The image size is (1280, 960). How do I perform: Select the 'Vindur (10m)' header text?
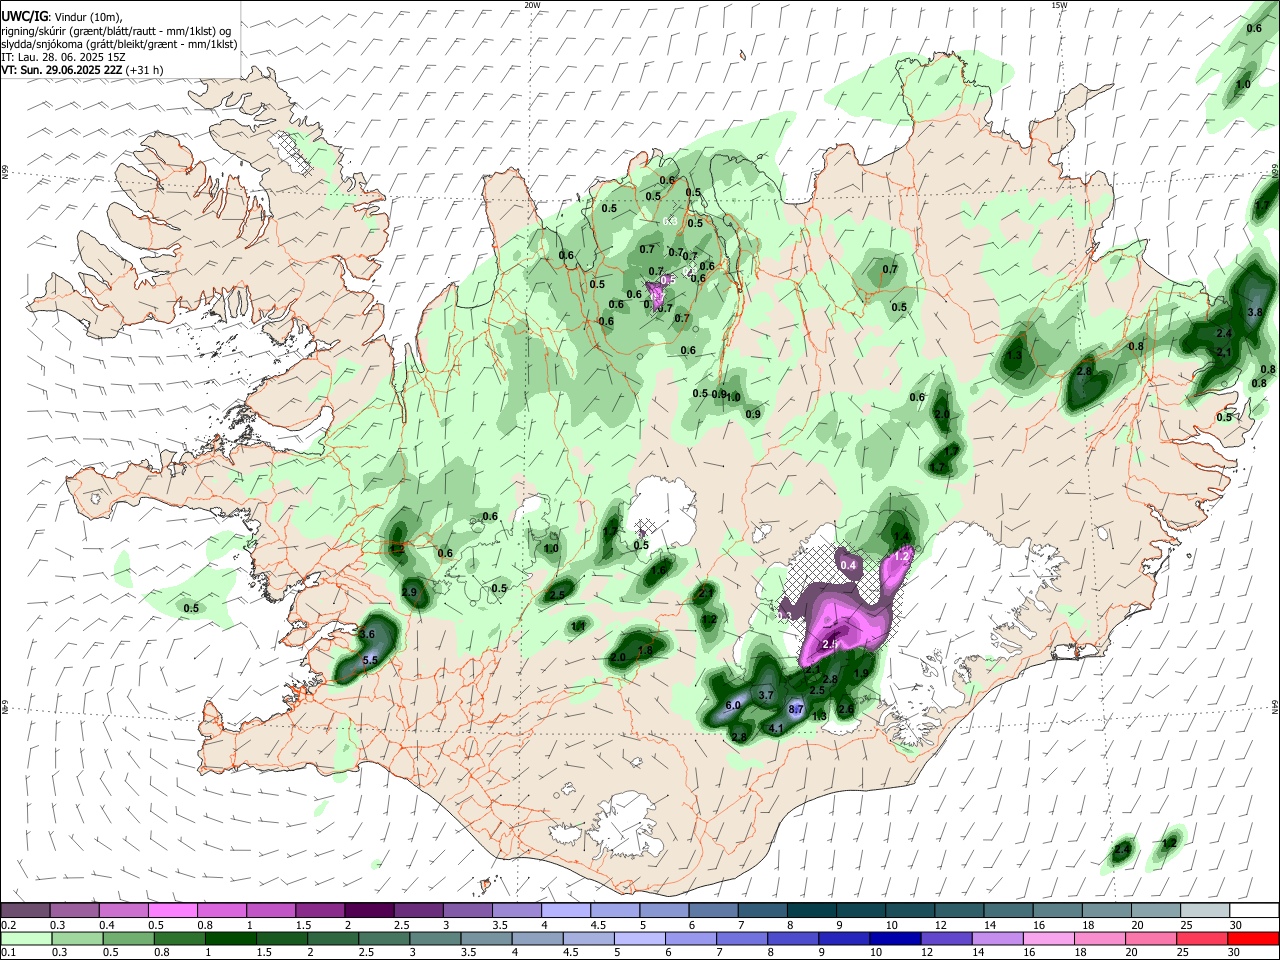click(x=90, y=17)
